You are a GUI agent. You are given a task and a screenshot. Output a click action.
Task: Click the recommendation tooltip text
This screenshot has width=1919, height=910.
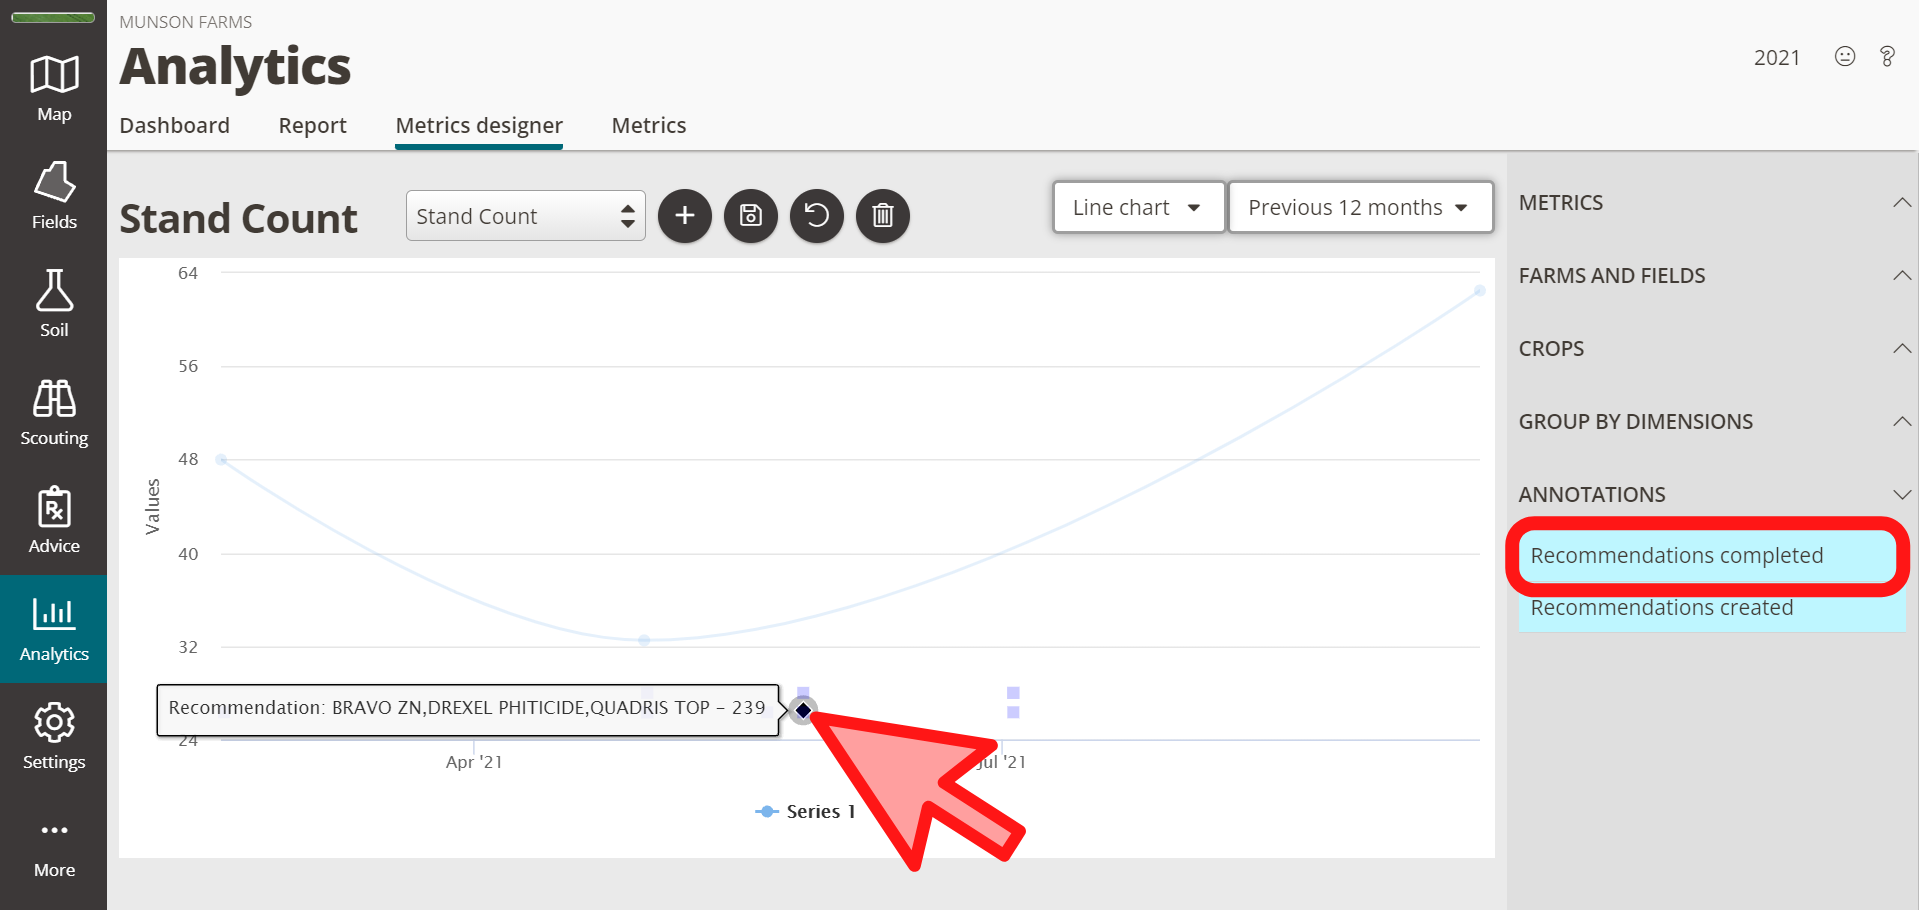[467, 708]
